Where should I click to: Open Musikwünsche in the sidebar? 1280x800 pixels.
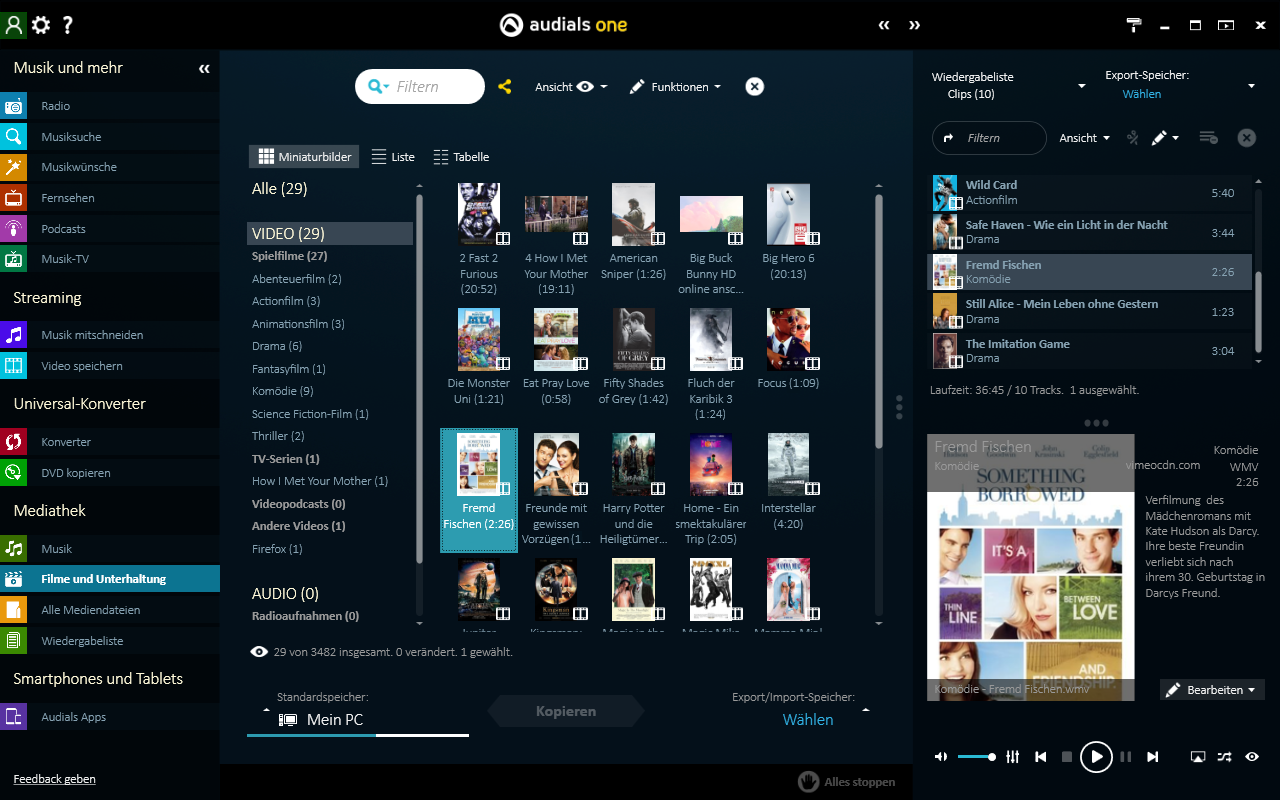pyautogui.click(x=110, y=167)
